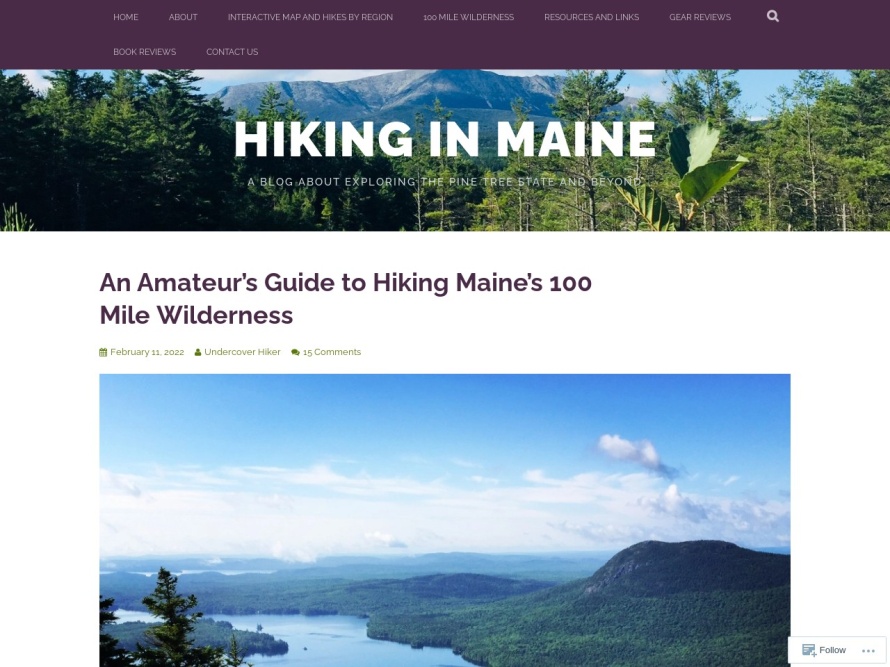Jump to the 15 Comments link
This screenshot has width=890, height=667.
coord(332,352)
